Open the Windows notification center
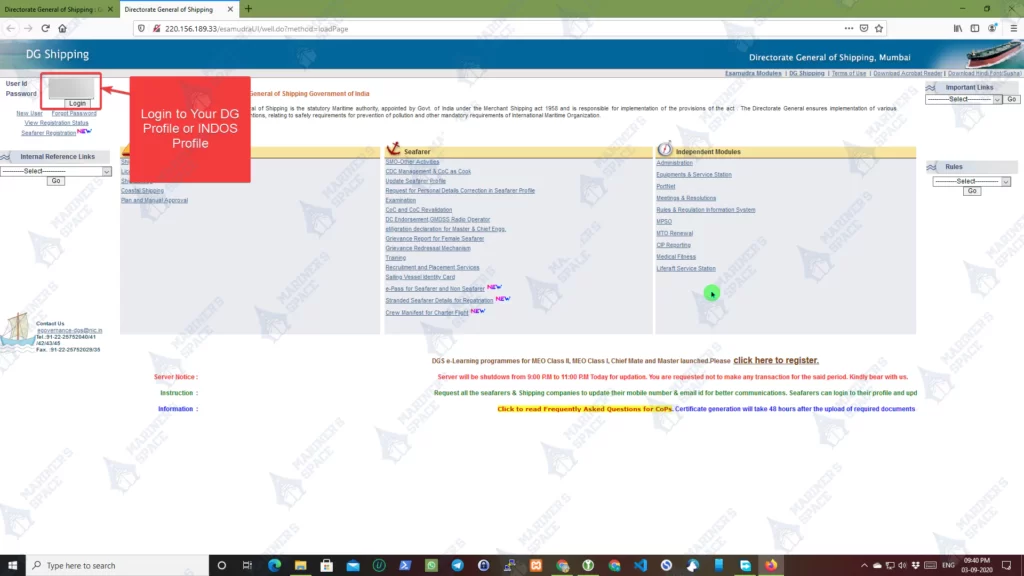Screen dimensions: 1024x576 tap(1006, 566)
